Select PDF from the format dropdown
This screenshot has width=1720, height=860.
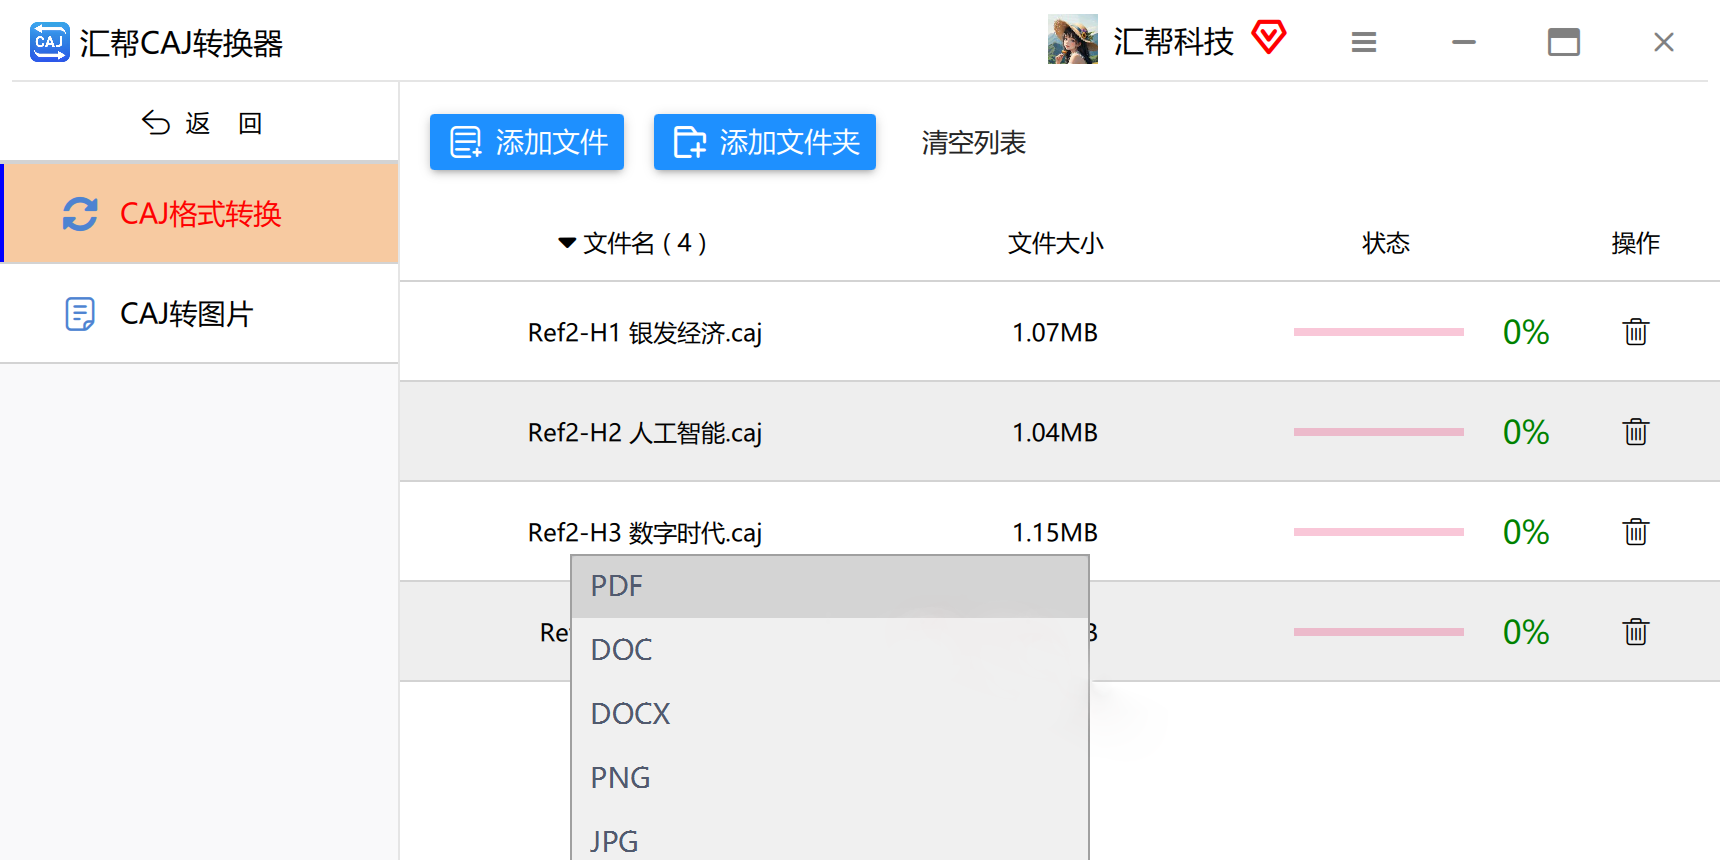point(828,587)
